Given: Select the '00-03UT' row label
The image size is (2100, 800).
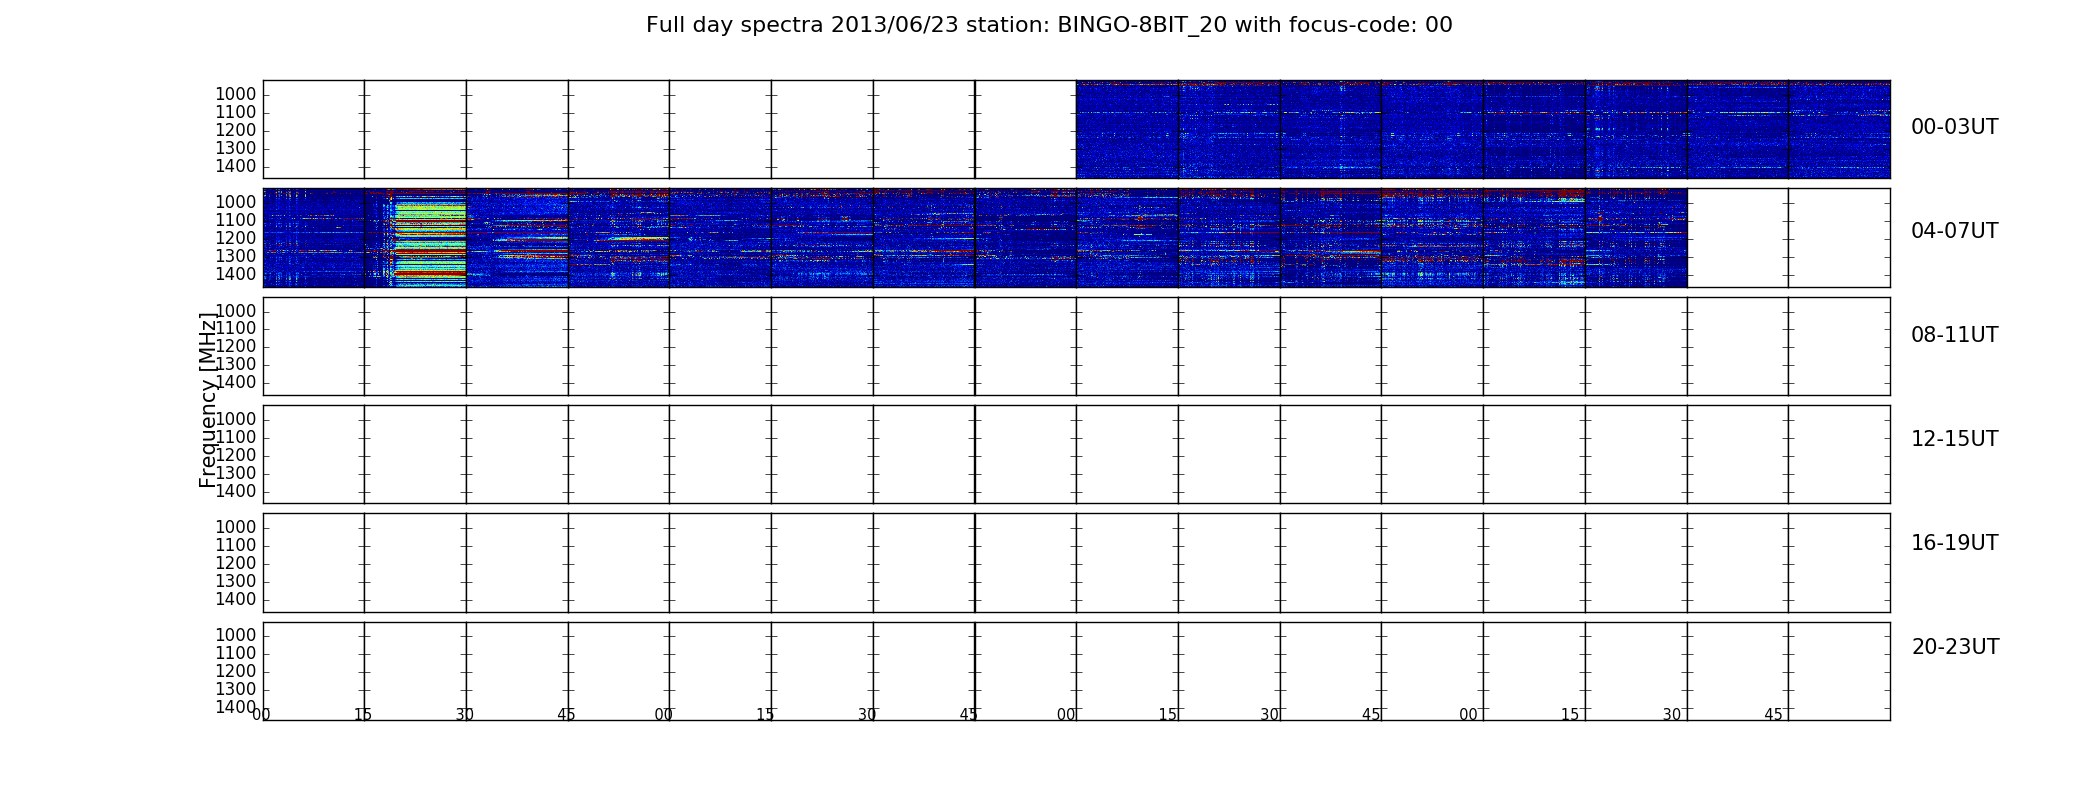Looking at the screenshot, I should point(1954,127).
